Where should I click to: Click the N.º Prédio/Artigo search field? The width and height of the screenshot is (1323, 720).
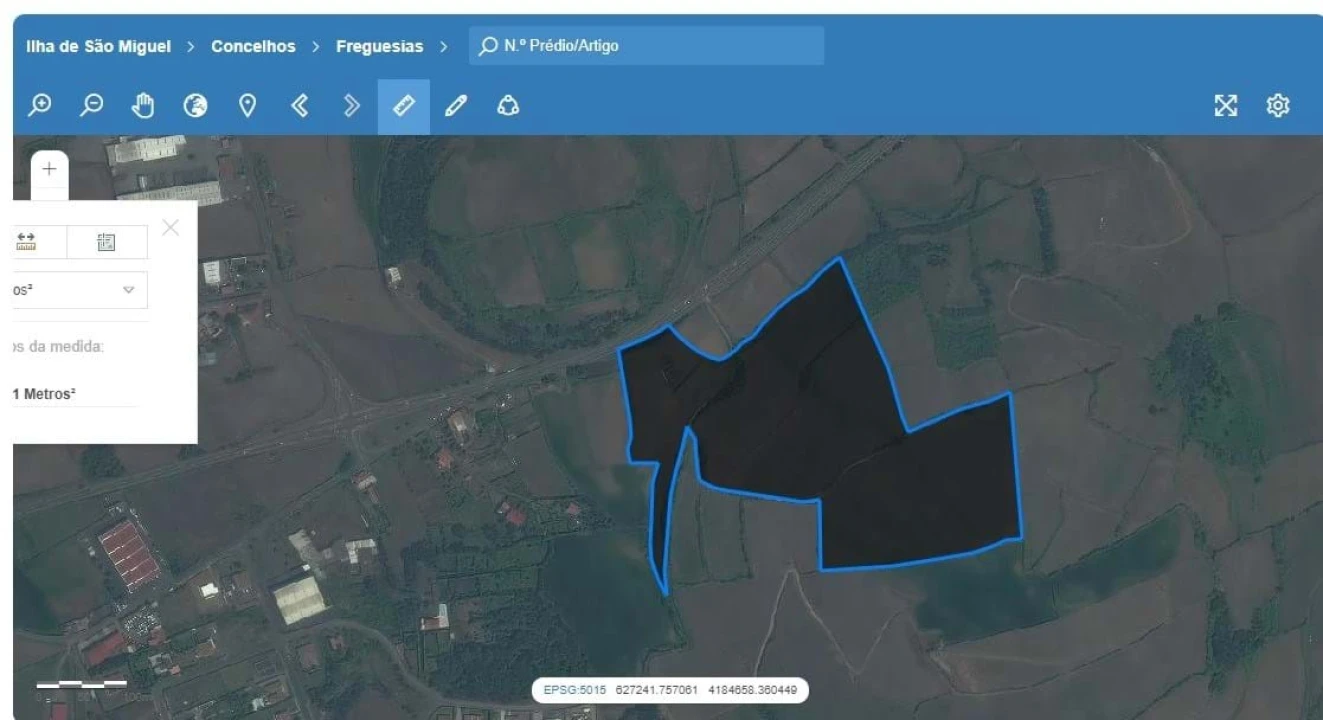645,45
